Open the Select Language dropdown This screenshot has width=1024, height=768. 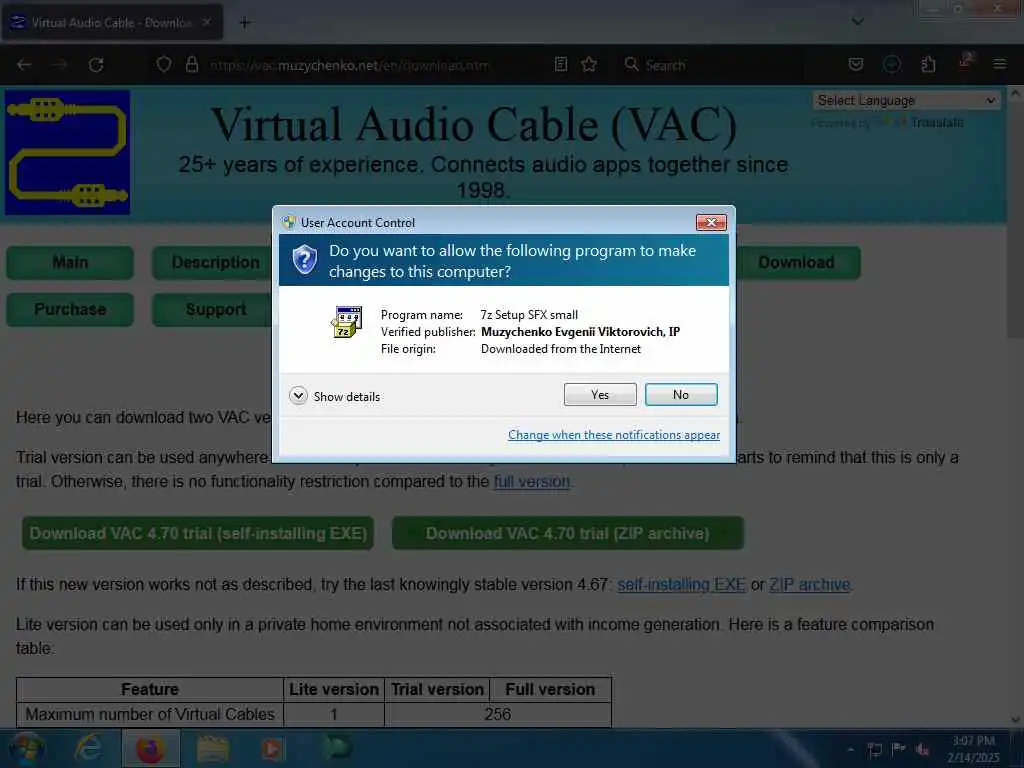click(x=906, y=101)
